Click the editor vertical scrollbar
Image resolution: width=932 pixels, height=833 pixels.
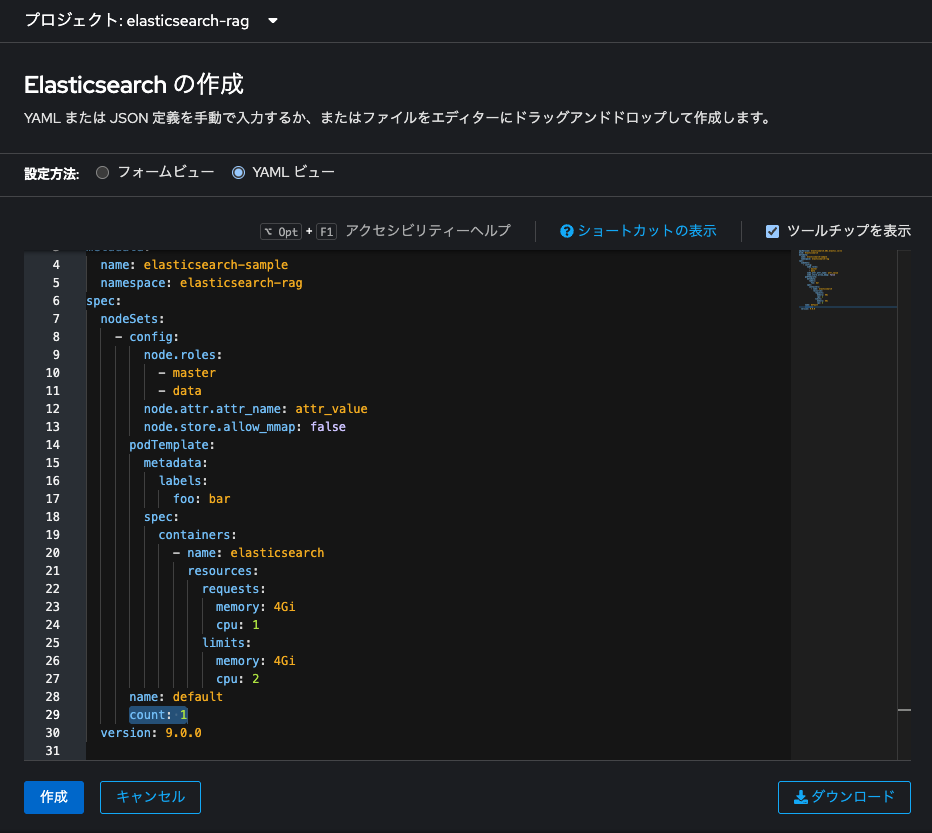click(904, 505)
